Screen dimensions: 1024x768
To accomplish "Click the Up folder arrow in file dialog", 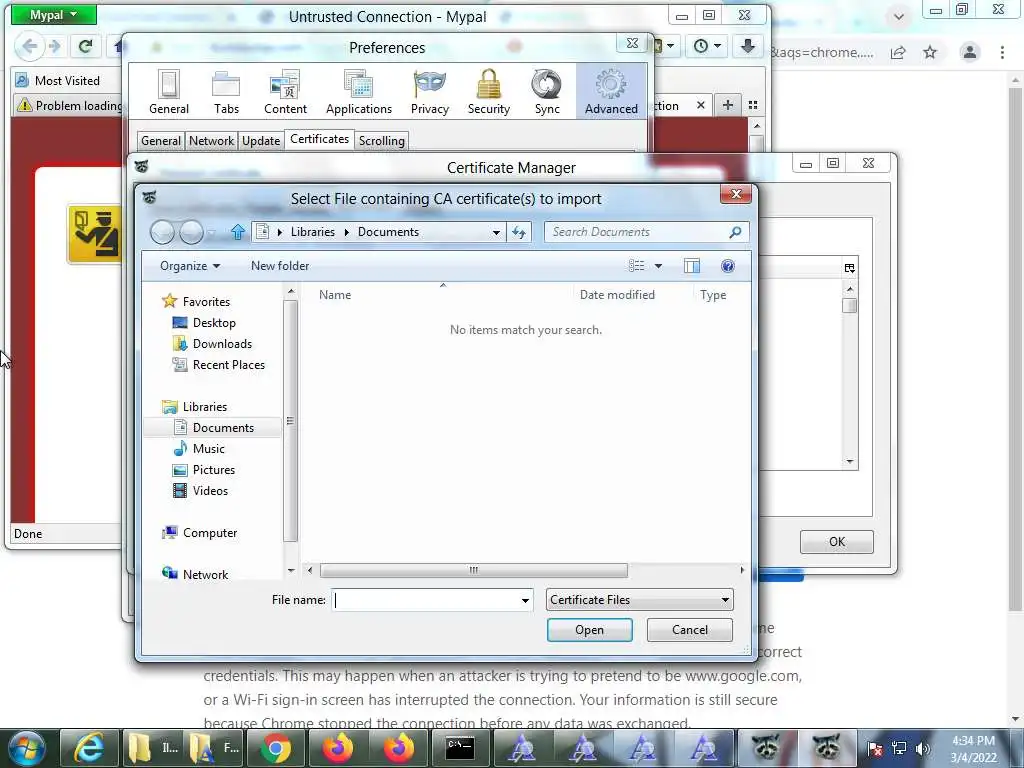I will point(238,232).
